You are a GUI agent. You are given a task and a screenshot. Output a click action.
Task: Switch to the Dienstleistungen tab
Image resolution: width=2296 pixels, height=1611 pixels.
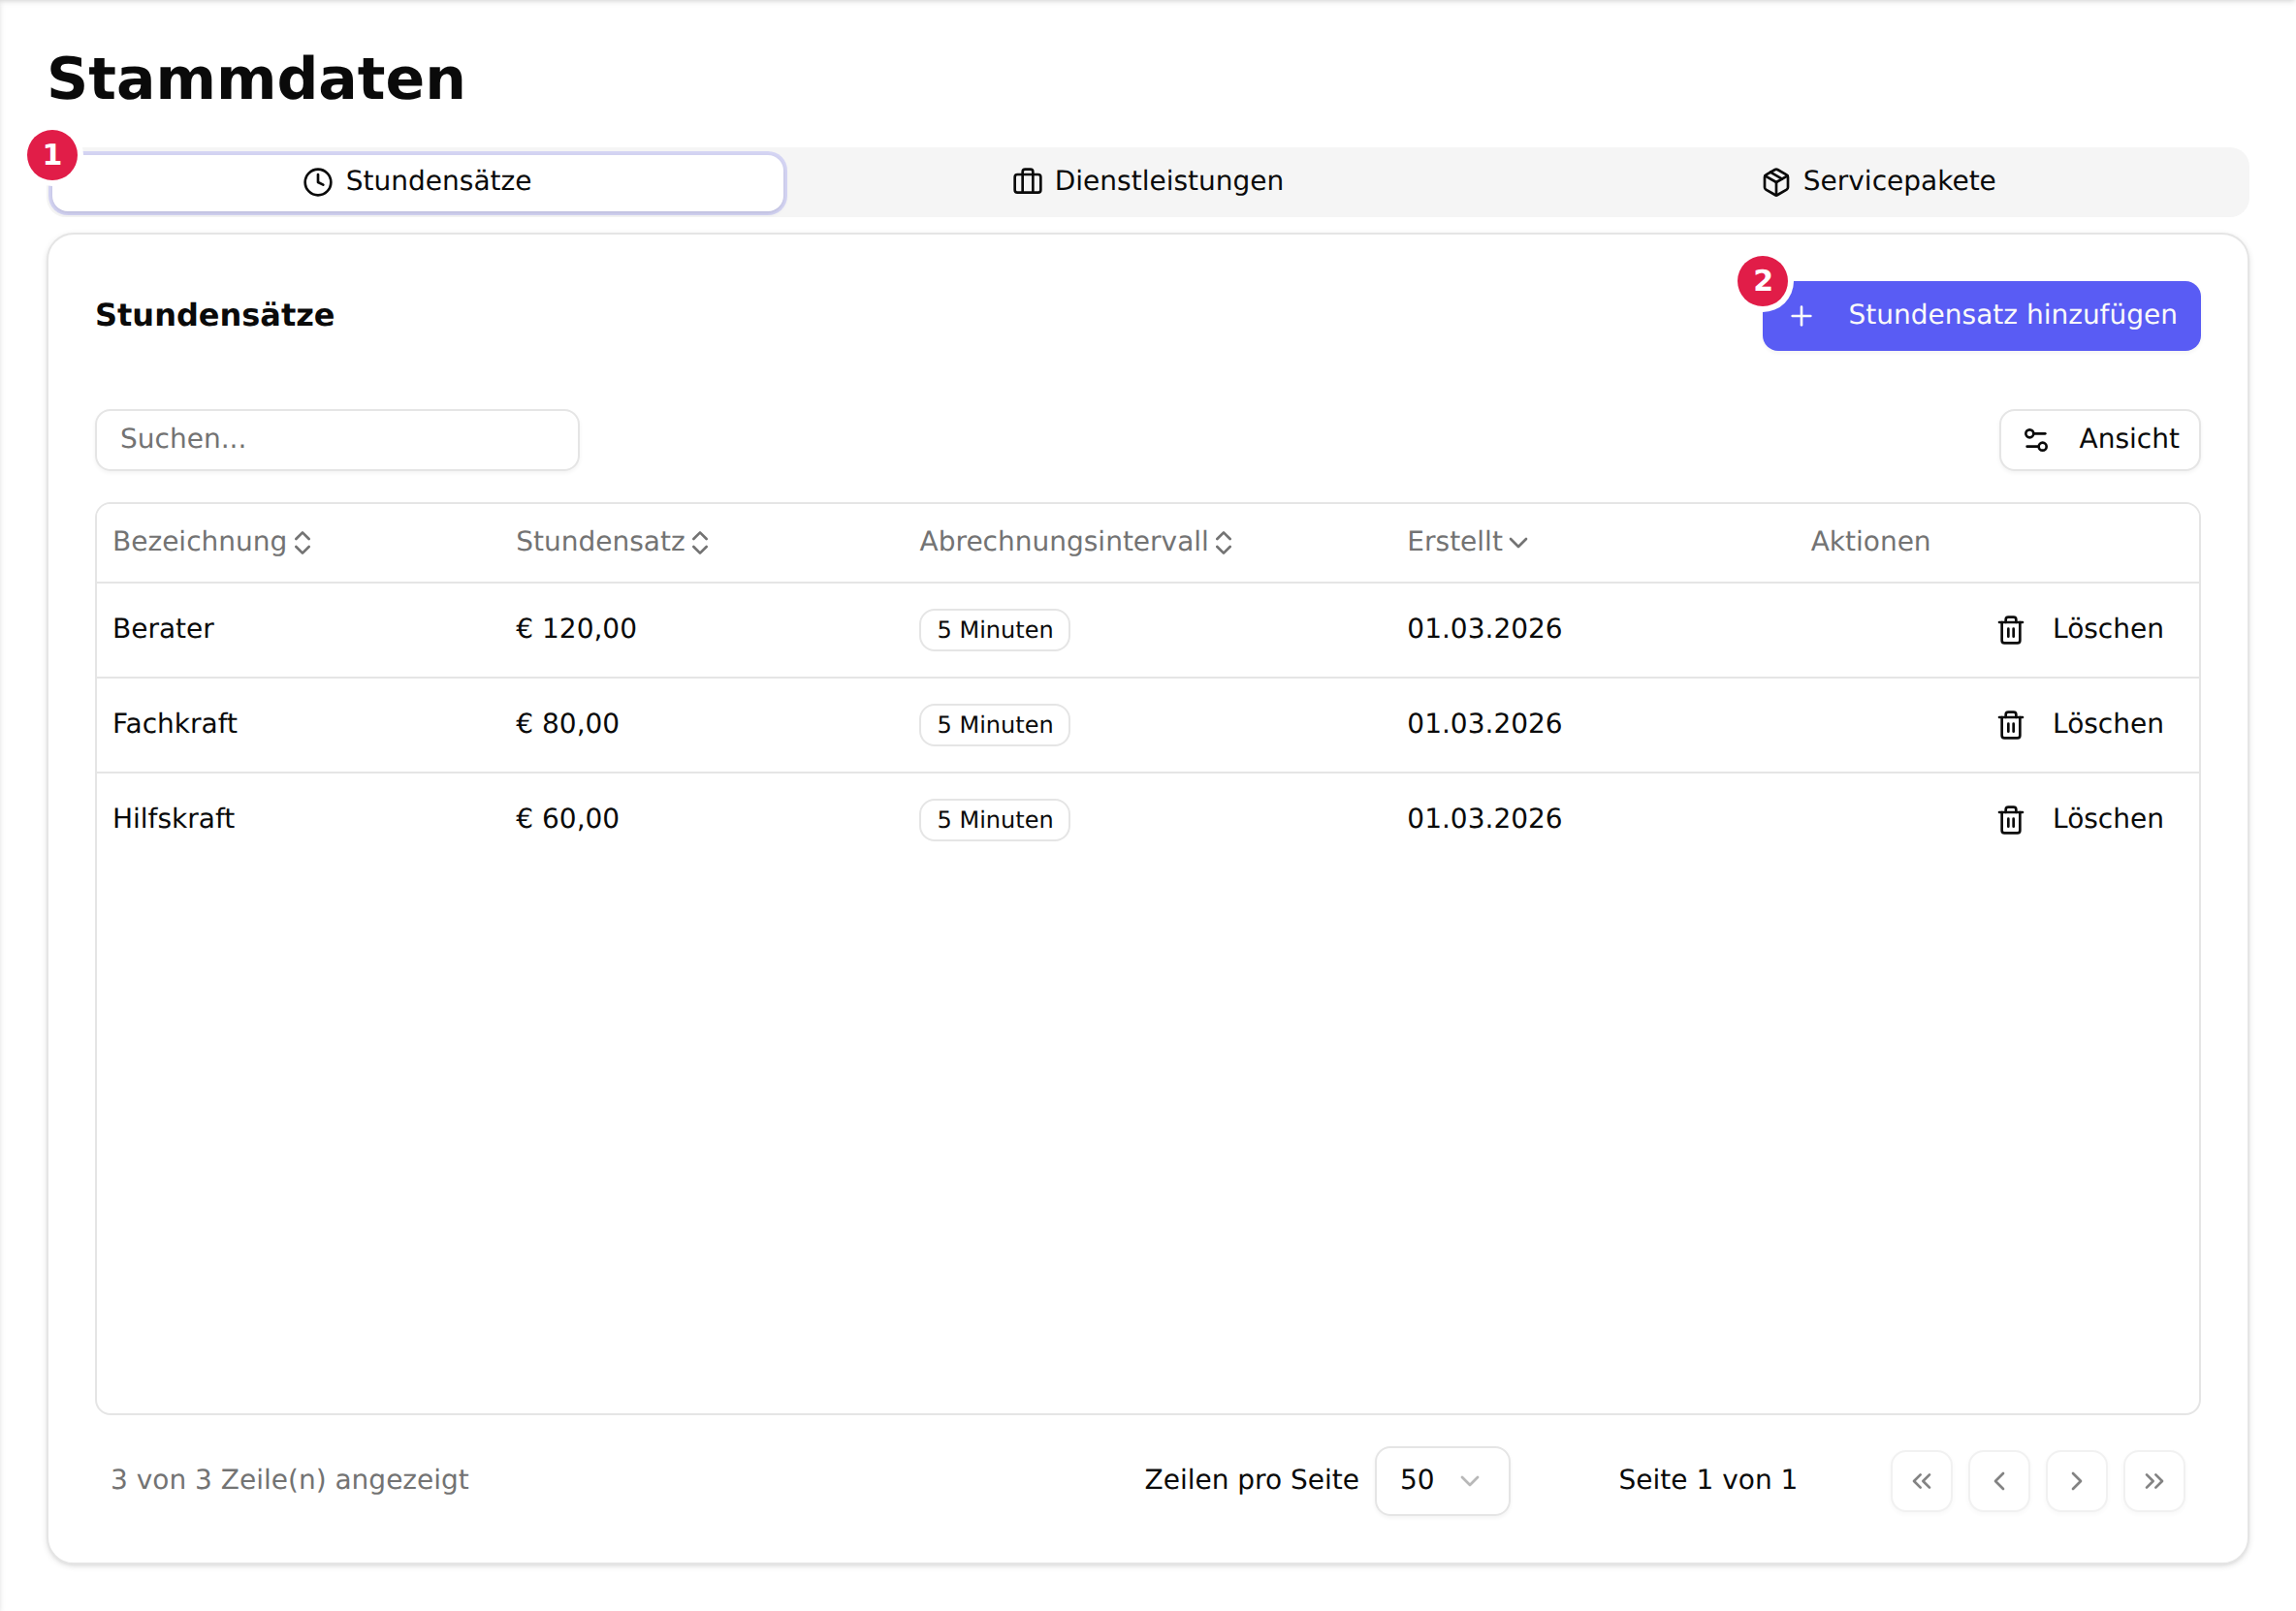[x=1148, y=182]
